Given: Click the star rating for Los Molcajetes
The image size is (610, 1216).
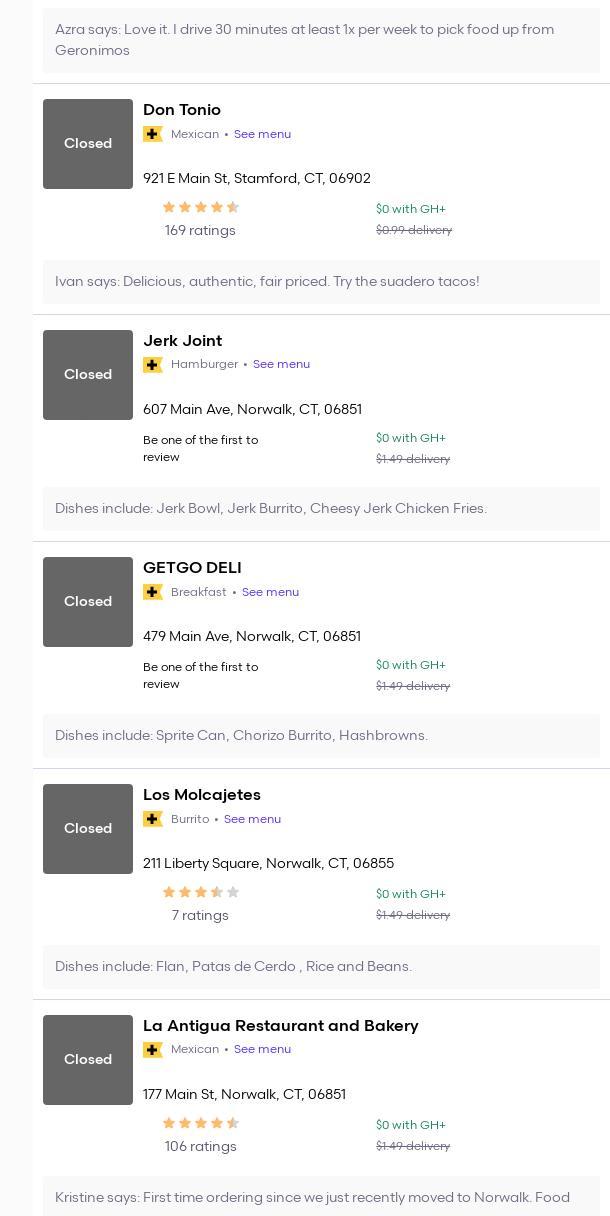Looking at the screenshot, I should pos(200,893).
